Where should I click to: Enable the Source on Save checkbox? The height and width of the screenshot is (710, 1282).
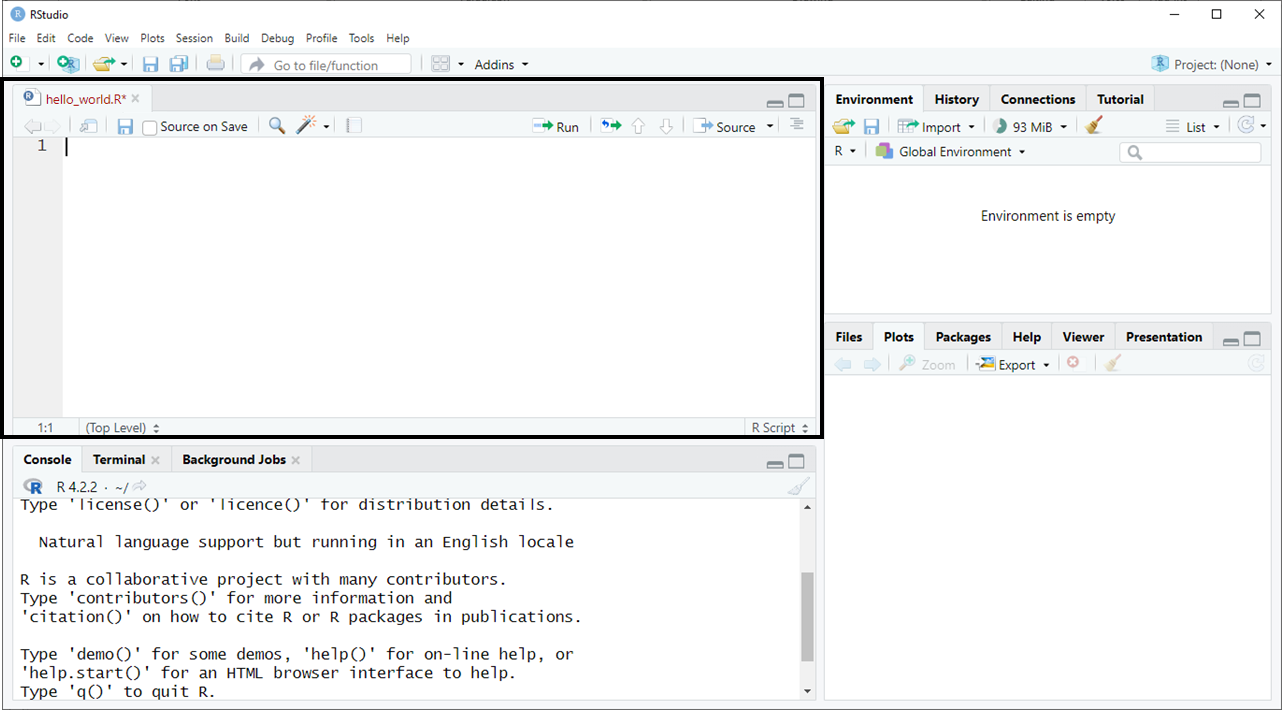[150, 127]
